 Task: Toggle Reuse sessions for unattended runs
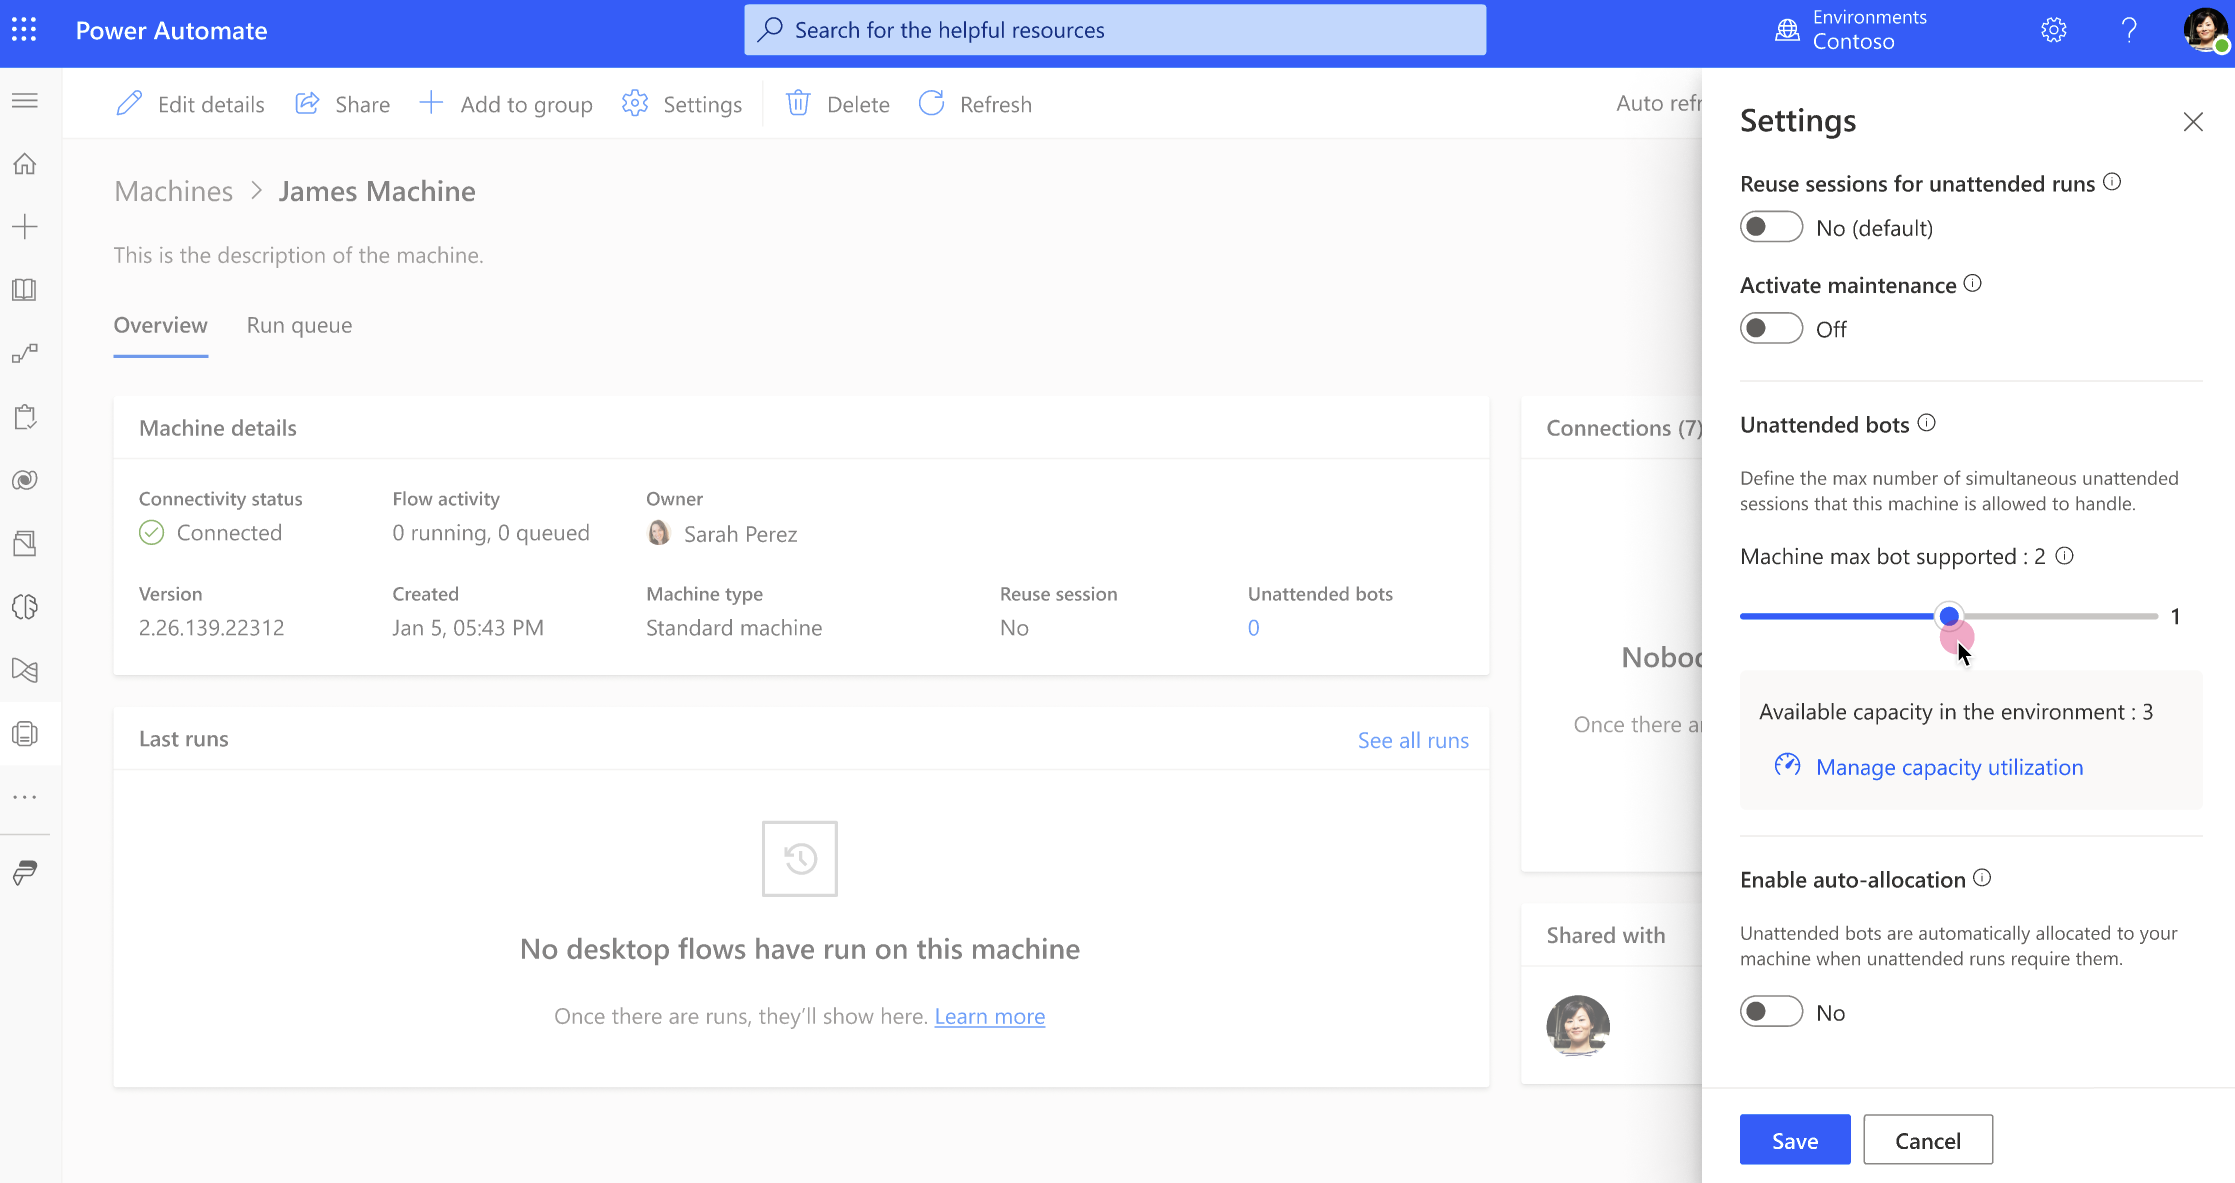click(1769, 226)
